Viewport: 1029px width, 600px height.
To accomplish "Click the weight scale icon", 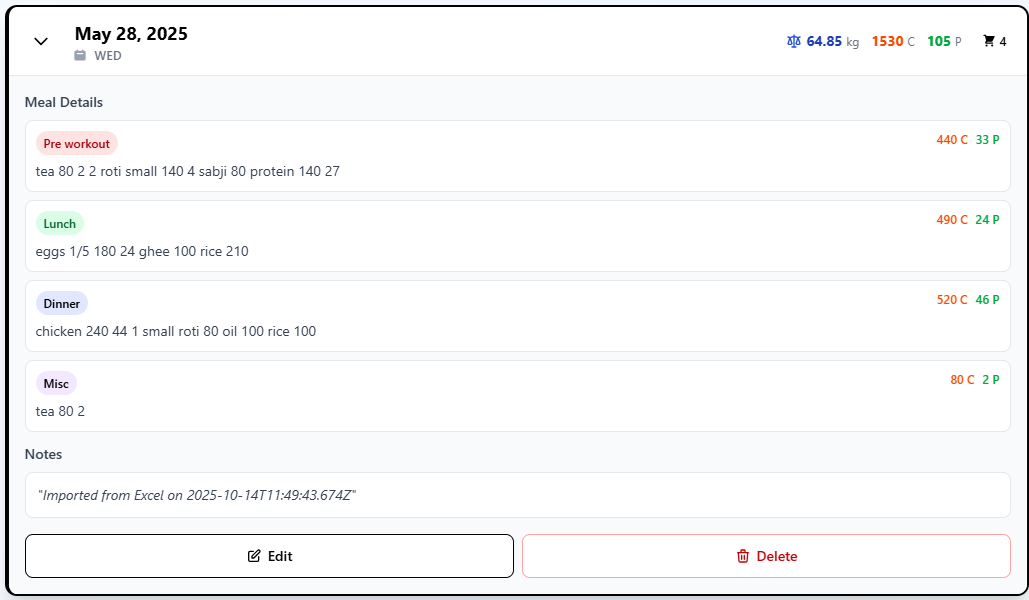I will point(794,42).
